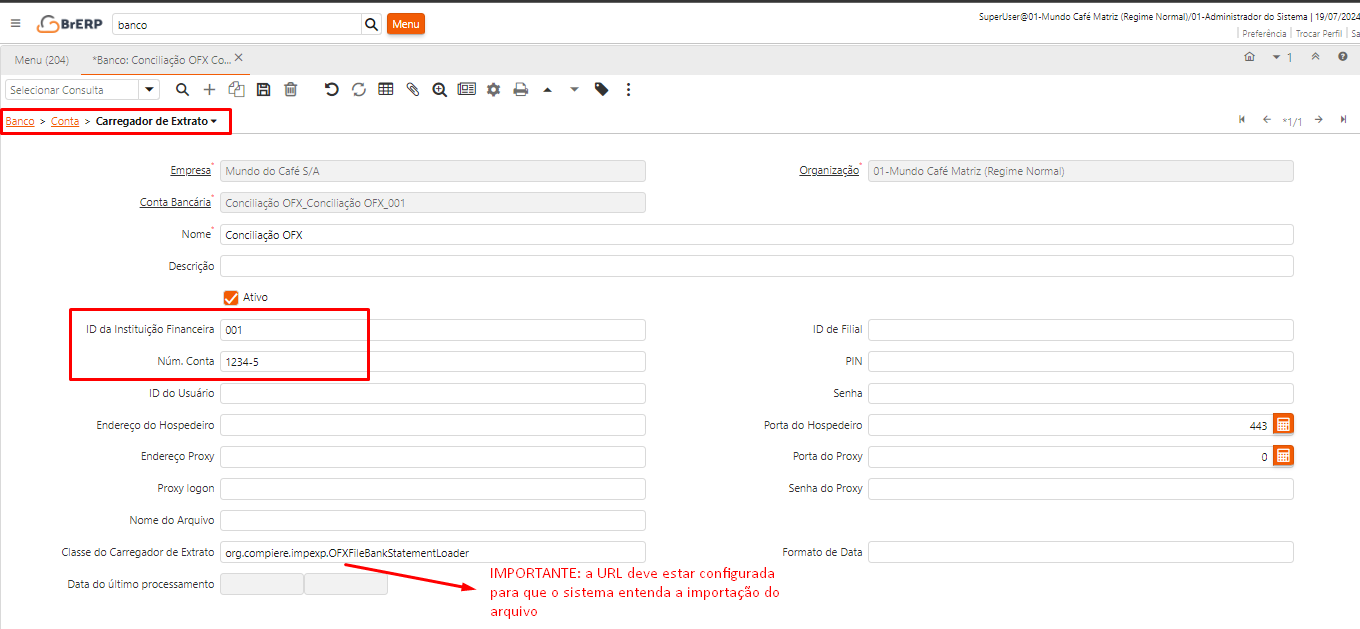Click the save record icon
1360x629 pixels.
(x=263, y=90)
